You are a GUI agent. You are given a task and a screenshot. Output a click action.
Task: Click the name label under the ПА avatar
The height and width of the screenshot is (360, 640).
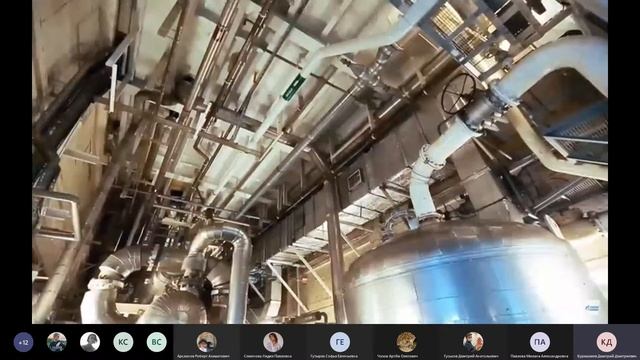[x=540, y=356]
